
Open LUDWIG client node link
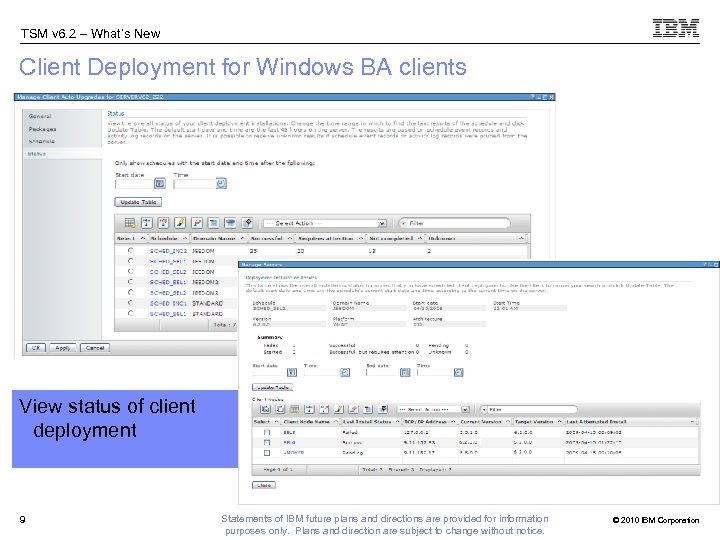coord(293,452)
